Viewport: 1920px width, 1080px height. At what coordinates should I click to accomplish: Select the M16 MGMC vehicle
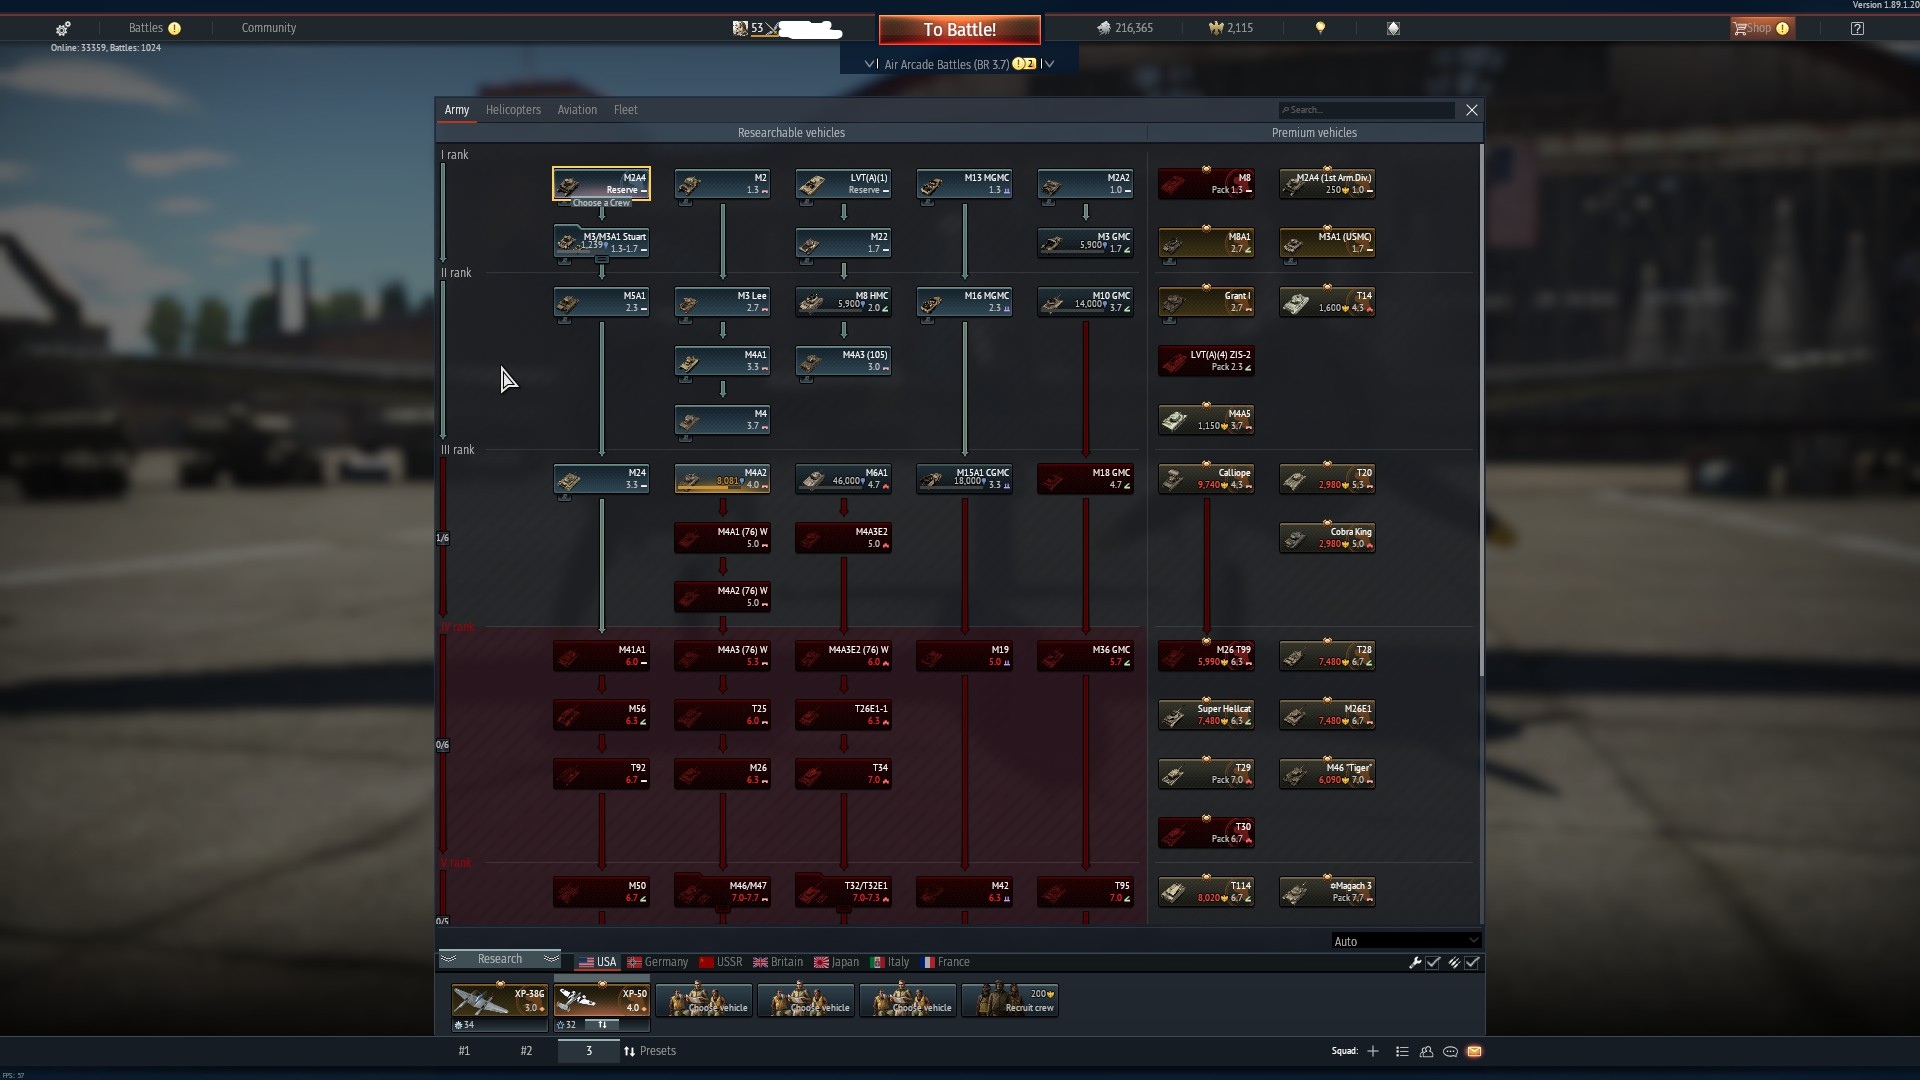[x=964, y=302]
